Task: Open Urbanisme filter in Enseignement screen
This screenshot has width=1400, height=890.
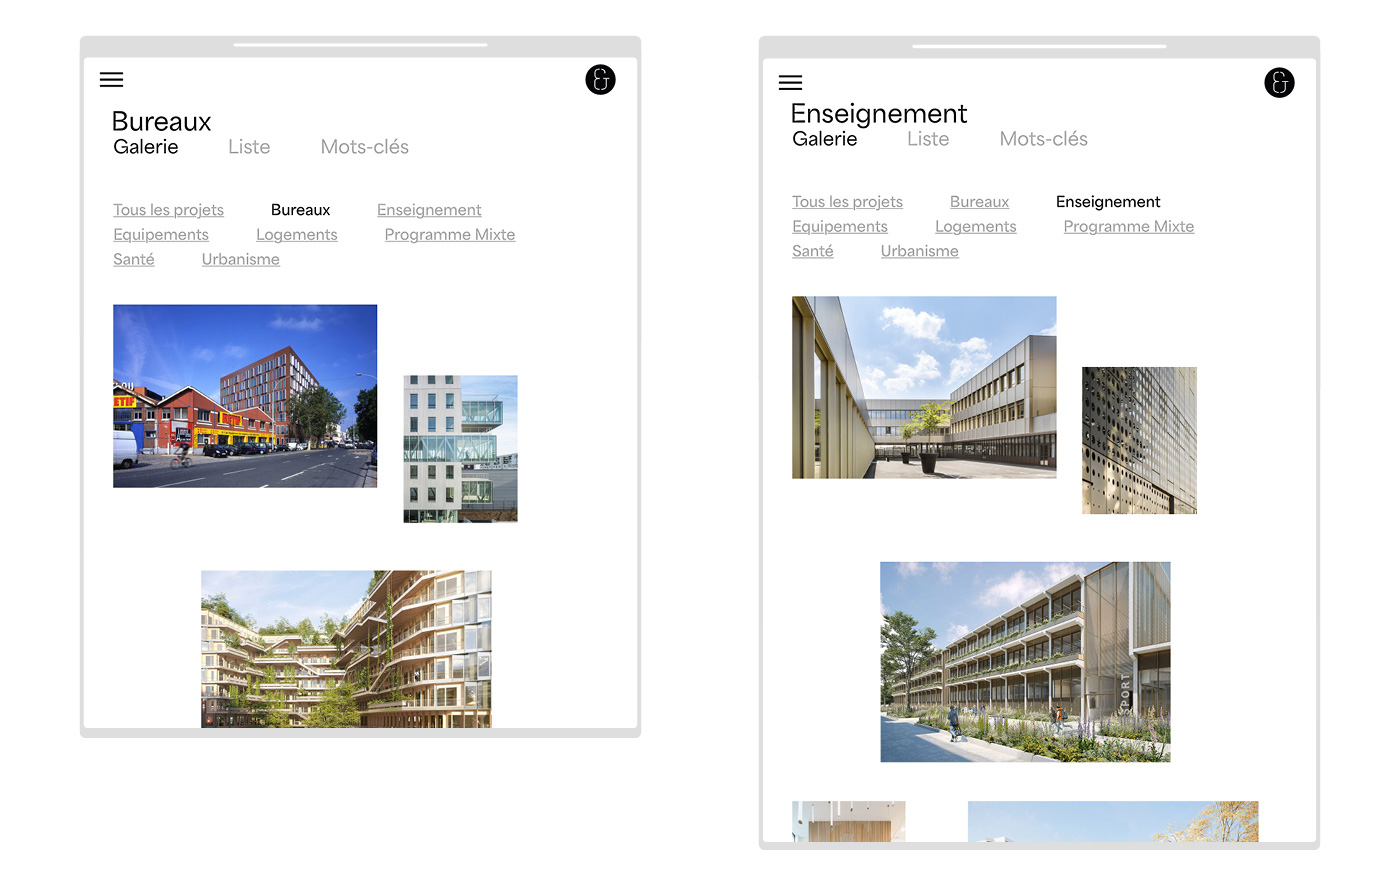Action: coord(920,251)
